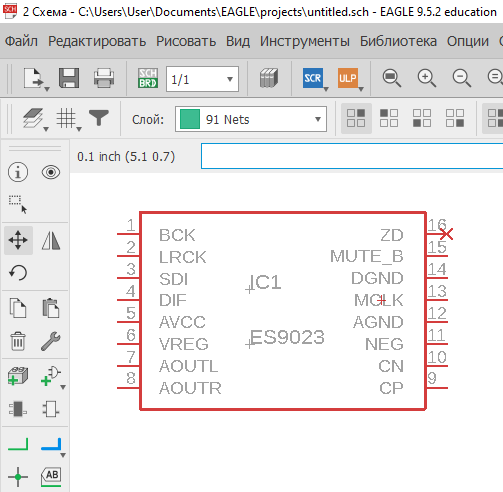Select the Move tool

(x=18, y=240)
